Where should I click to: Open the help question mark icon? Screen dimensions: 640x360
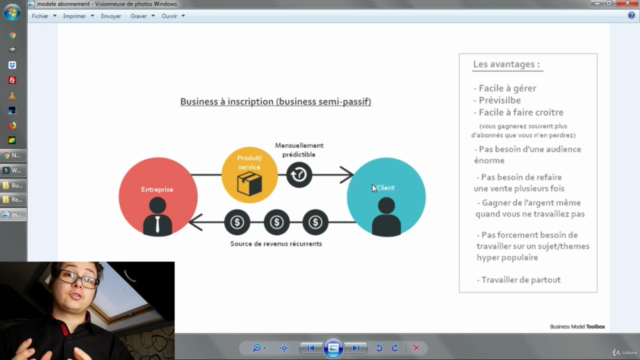(x=631, y=16)
